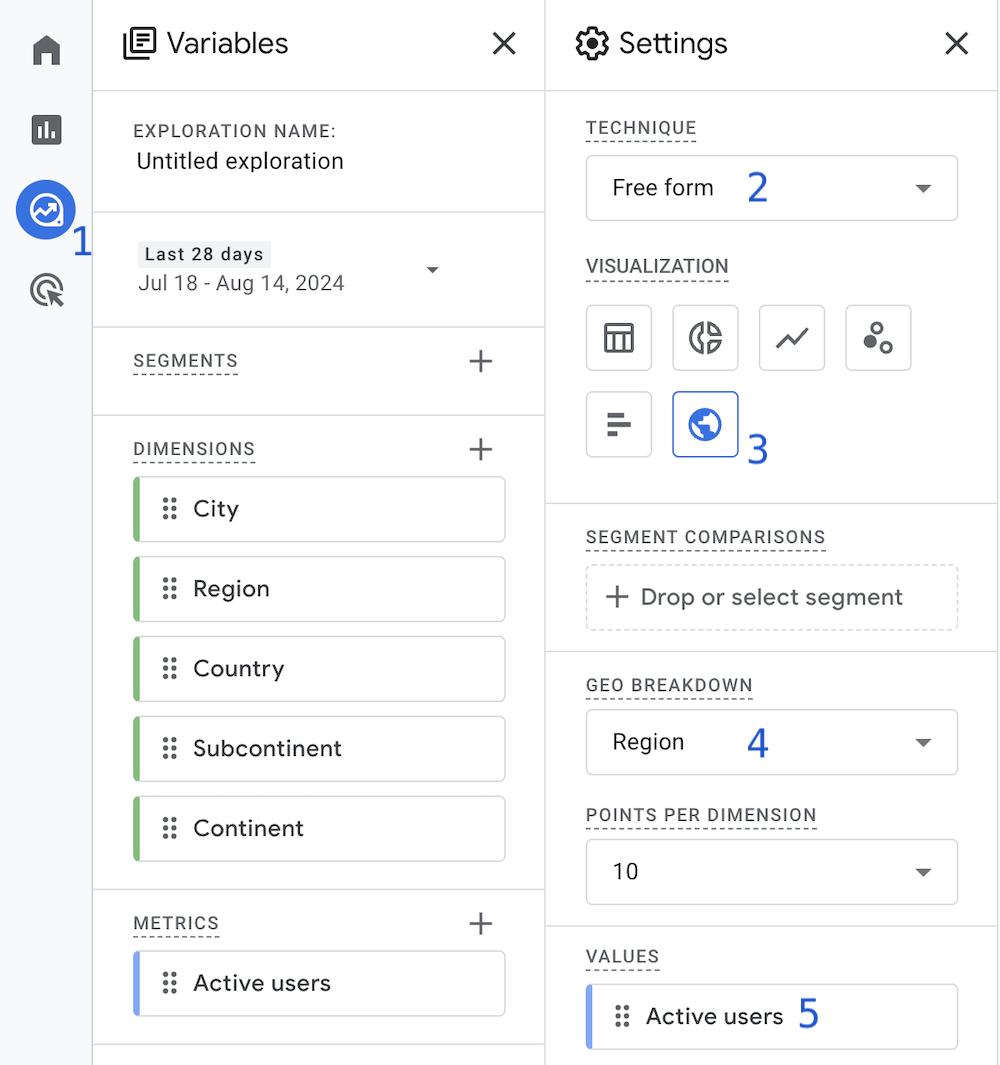Select the Table visualization
The width and height of the screenshot is (1000, 1065).
[x=619, y=338]
